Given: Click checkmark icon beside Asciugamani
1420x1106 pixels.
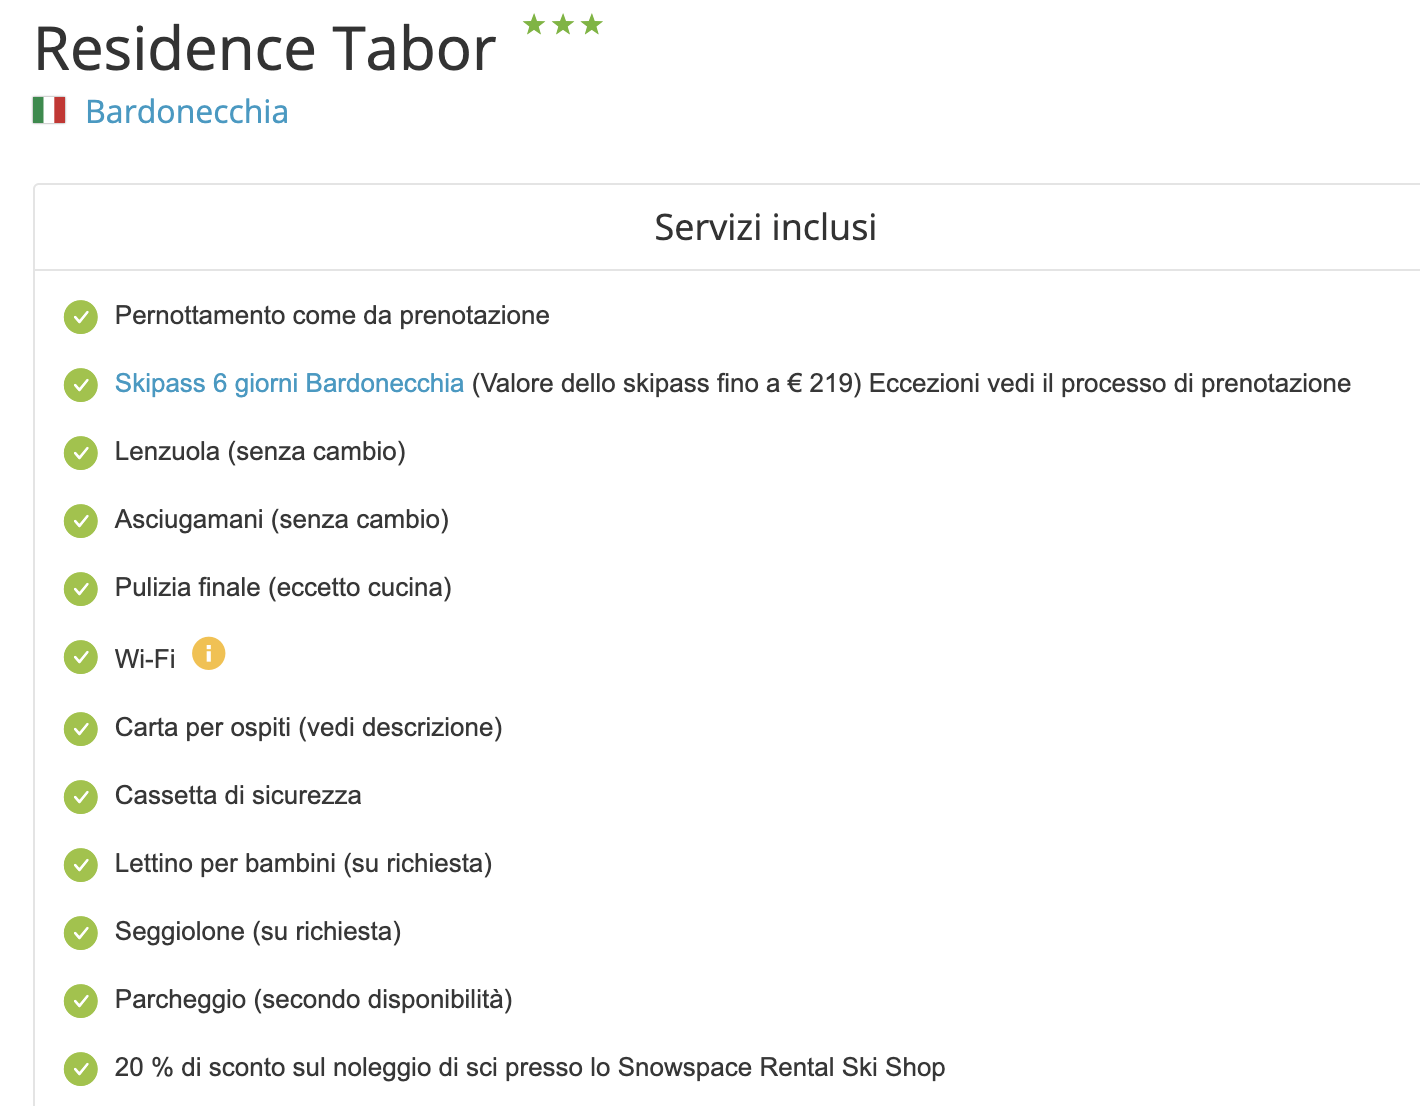Looking at the screenshot, I should click(81, 521).
